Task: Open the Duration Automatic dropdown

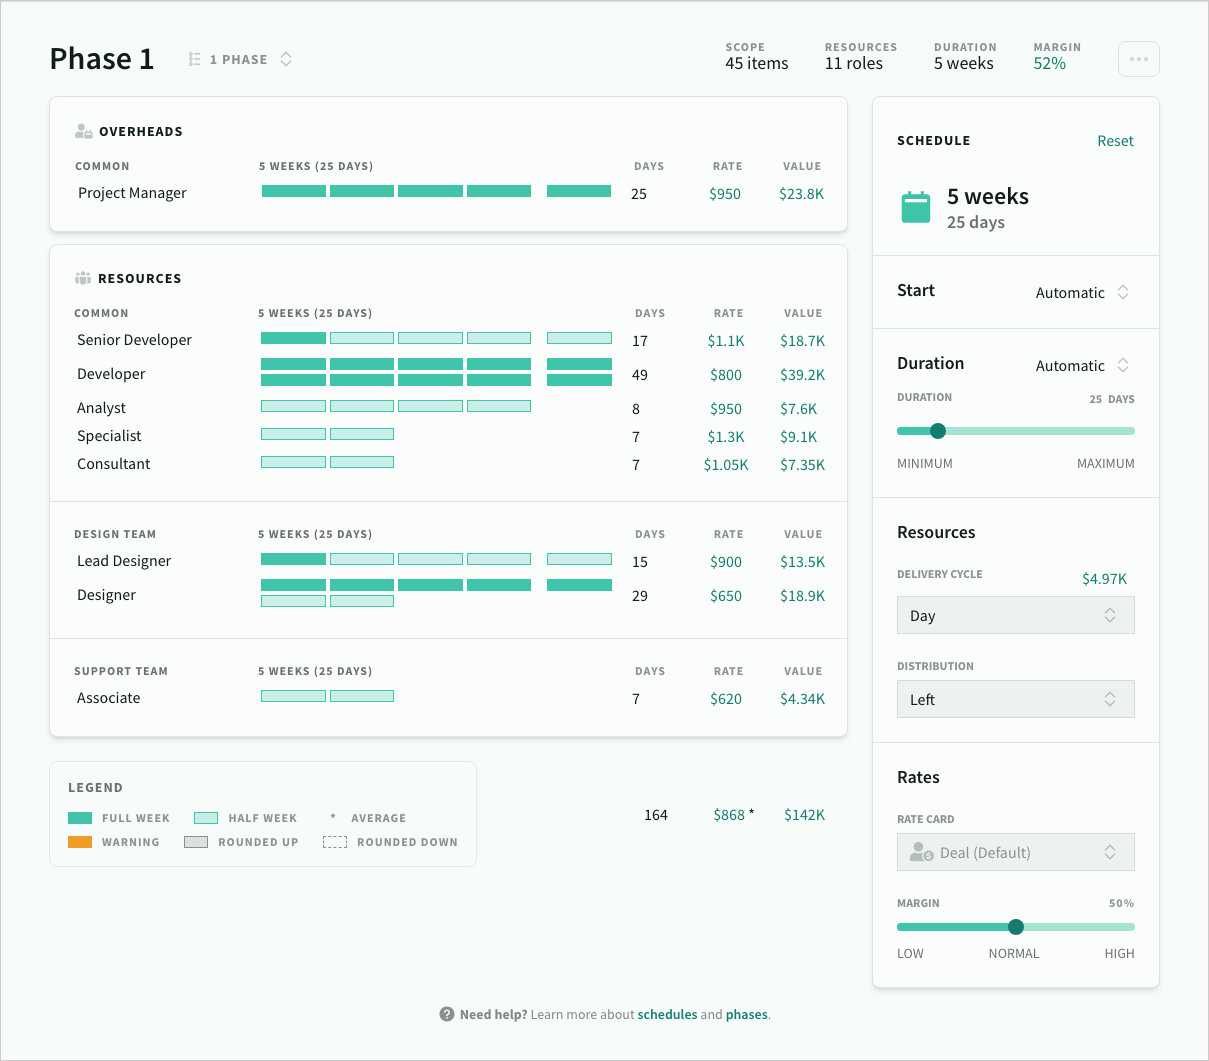Action: pyautogui.click(x=1082, y=366)
